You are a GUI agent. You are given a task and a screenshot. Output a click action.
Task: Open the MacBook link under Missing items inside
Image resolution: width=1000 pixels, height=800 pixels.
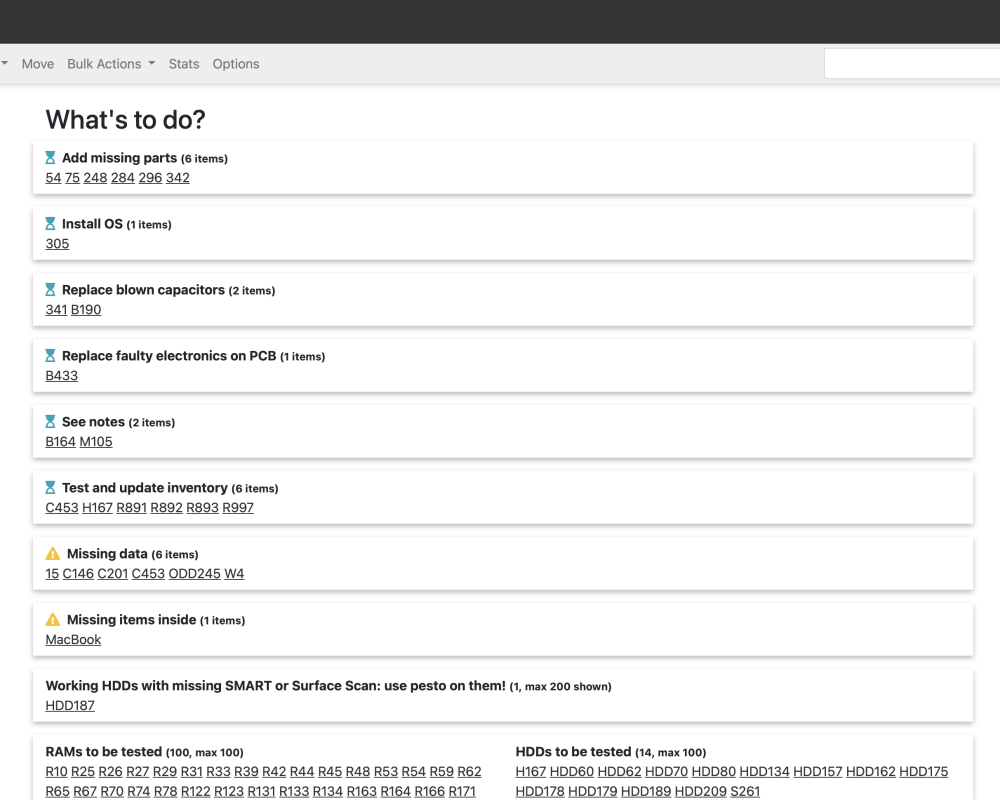click(x=73, y=640)
